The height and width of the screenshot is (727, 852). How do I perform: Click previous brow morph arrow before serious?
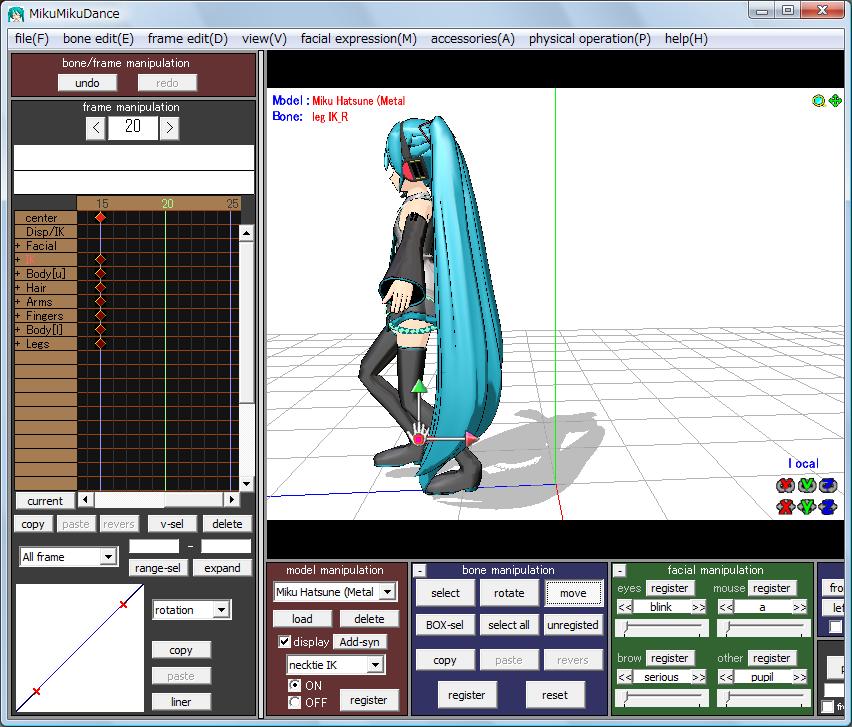(x=625, y=677)
